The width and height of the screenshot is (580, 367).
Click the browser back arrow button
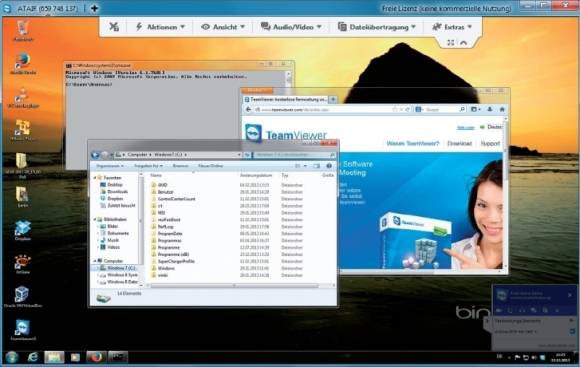249,110
